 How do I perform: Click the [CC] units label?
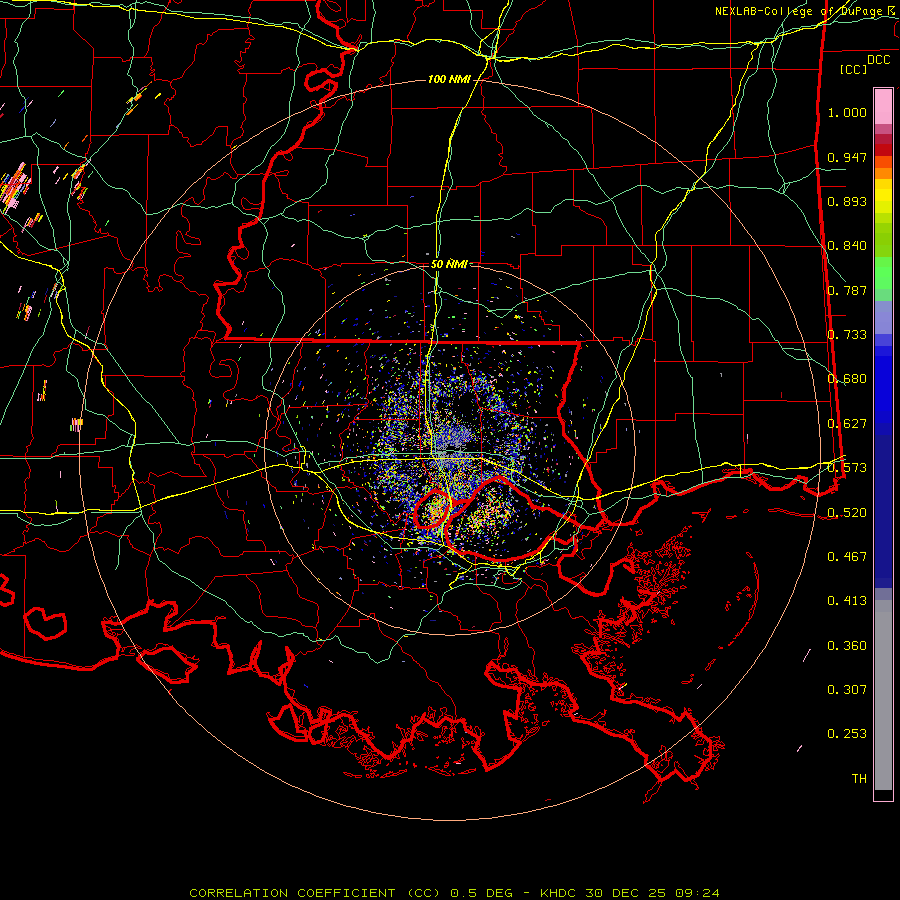pos(854,69)
